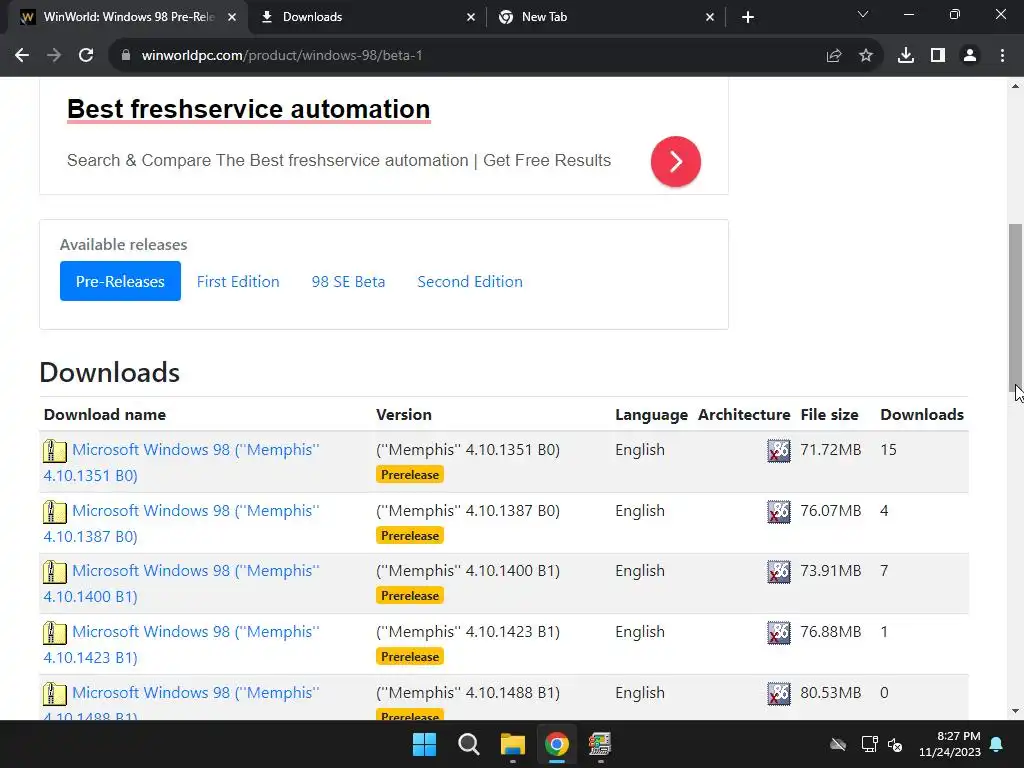Viewport: 1024px width, 768px height.
Task: Click x86 architecture icon for 80.53MB row
Action: [778, 694]
